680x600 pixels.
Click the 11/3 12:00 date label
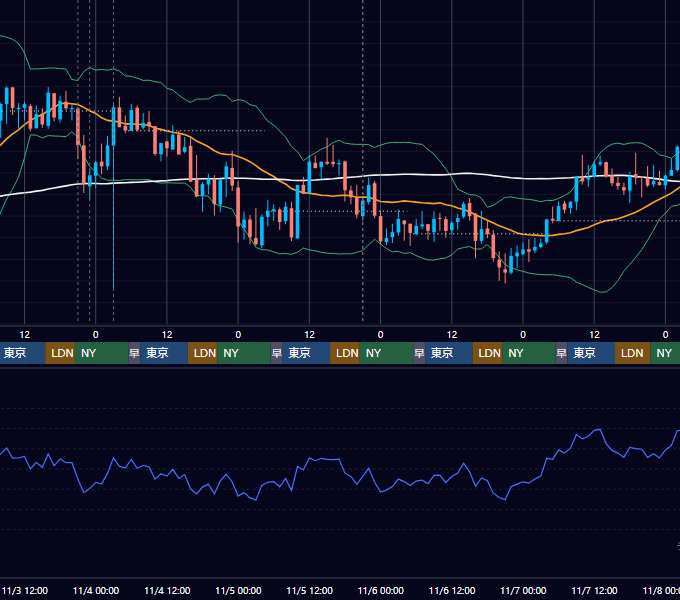(25, 590)
